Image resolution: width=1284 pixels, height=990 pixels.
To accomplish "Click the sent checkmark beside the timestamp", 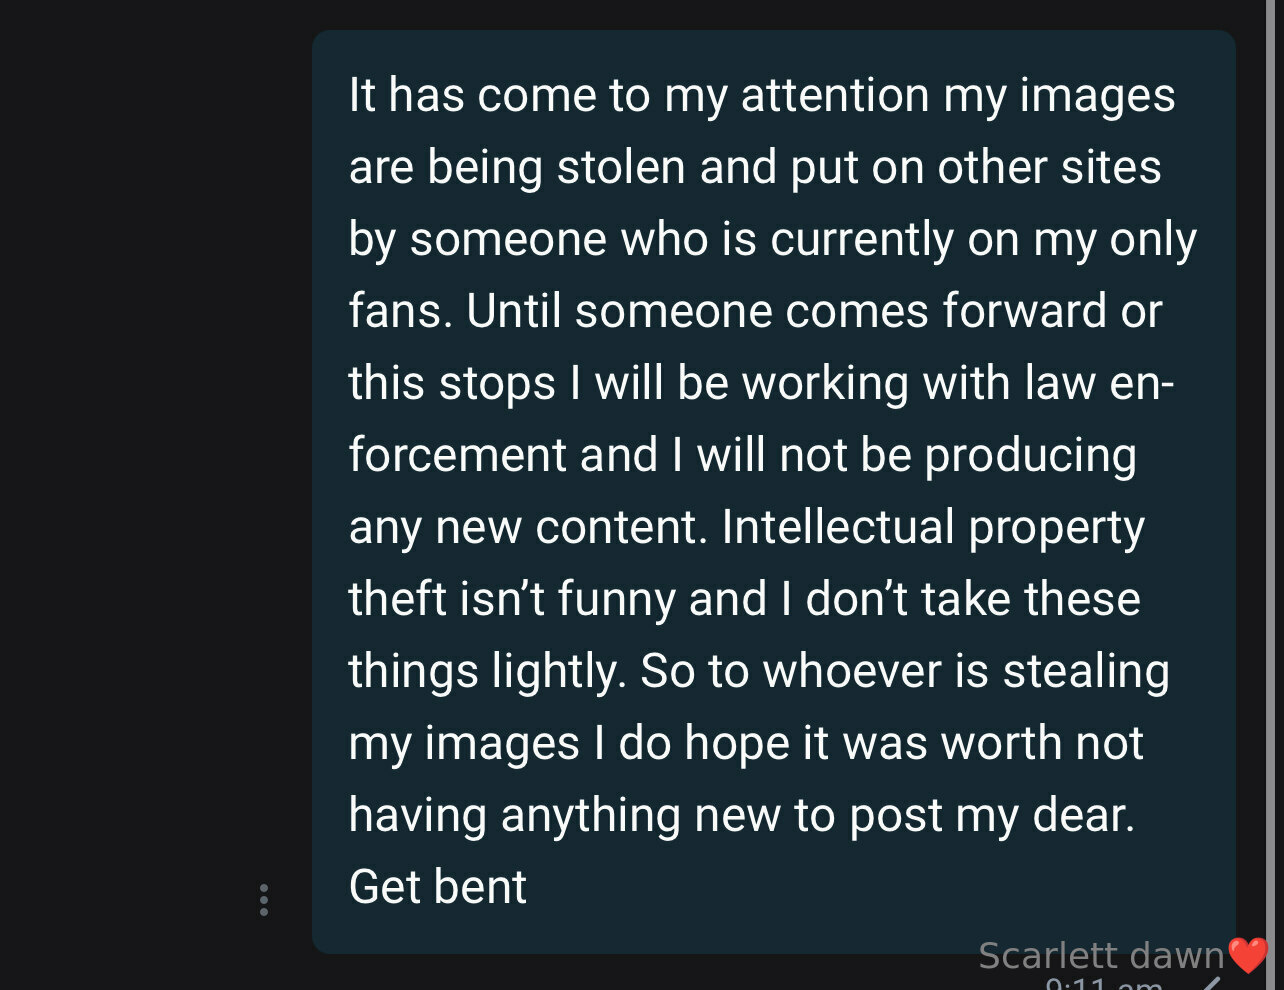I will pos(1211,984).
